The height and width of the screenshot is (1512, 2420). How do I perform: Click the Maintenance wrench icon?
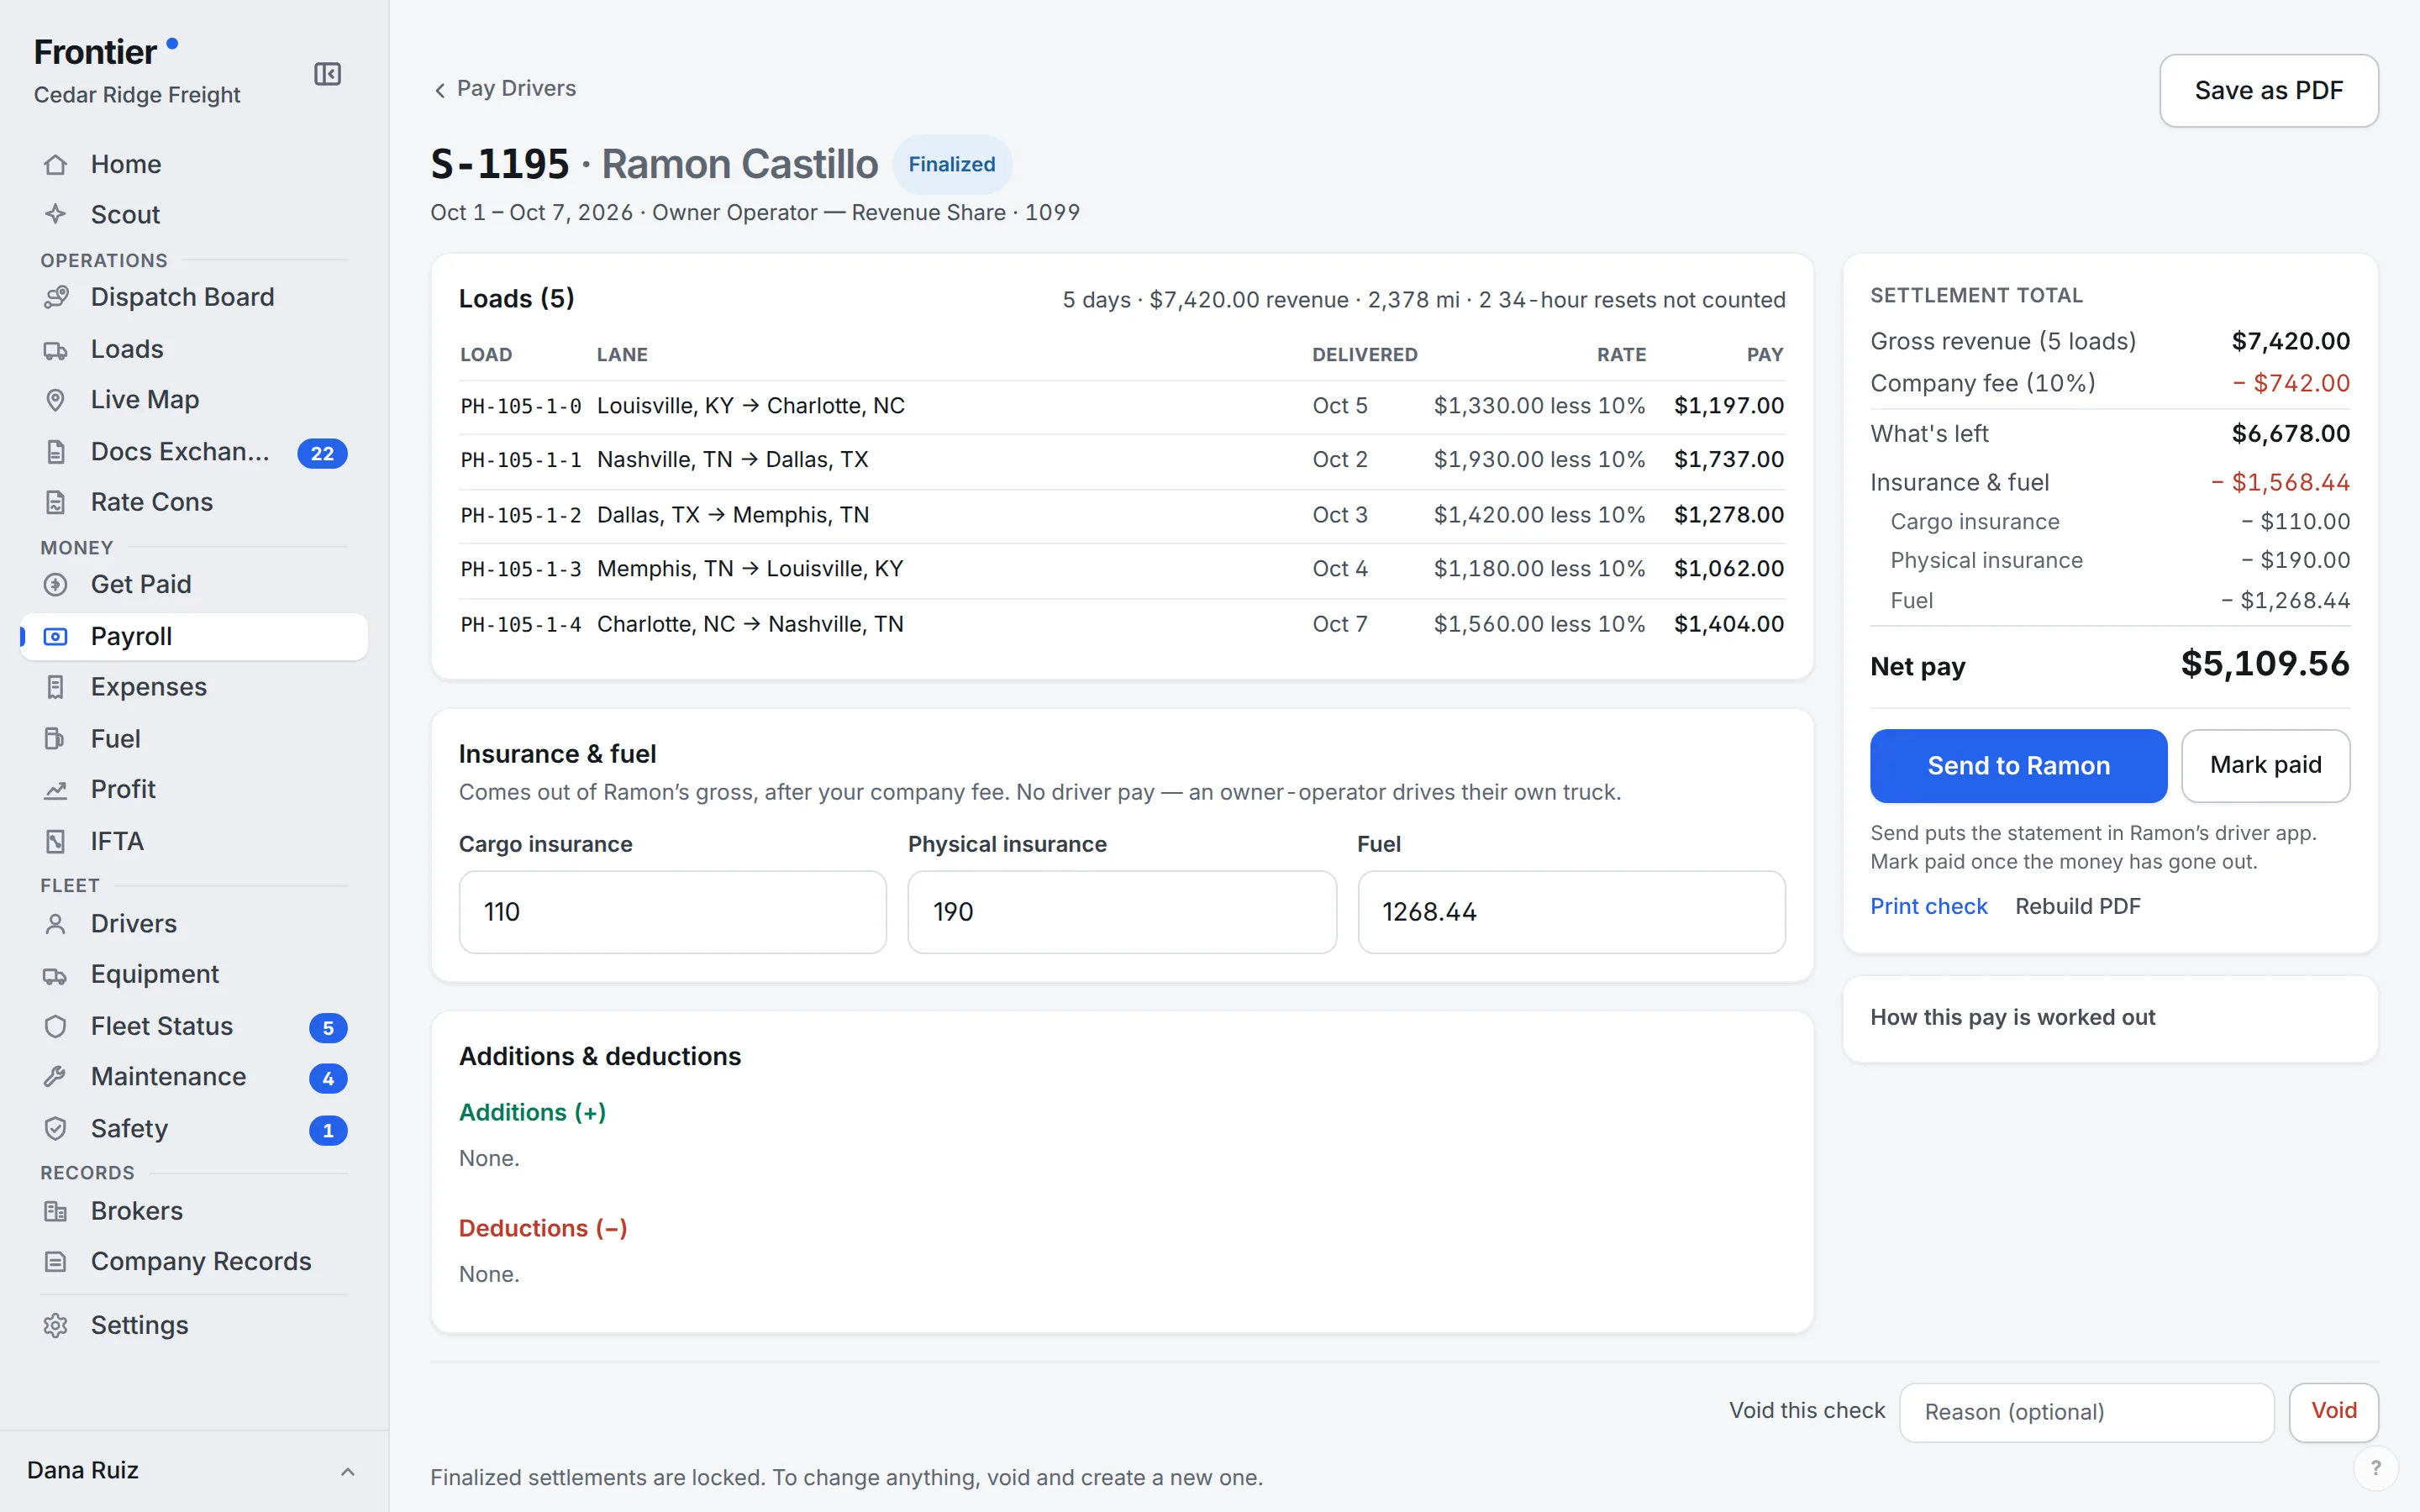pyautogui.click(x=56, y=1077)
